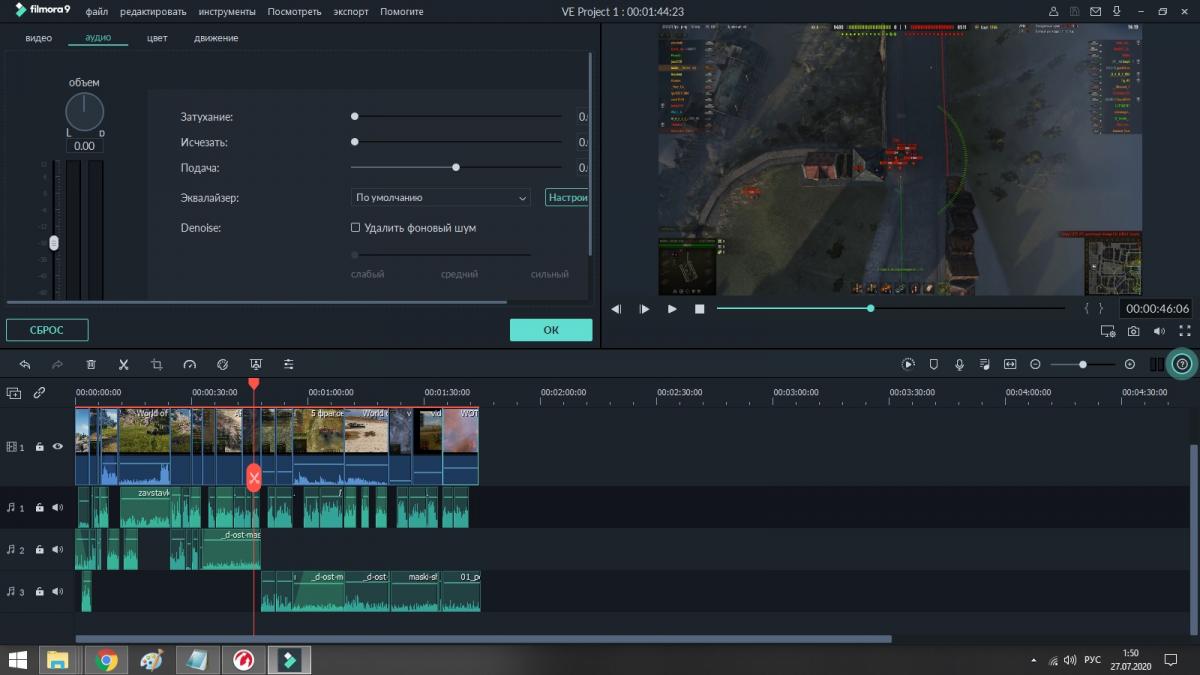This screenshot has height=675, width=1200.
Task: Enable the 'Удалить фоновый шум' checkbox
Action: (355, 228)
